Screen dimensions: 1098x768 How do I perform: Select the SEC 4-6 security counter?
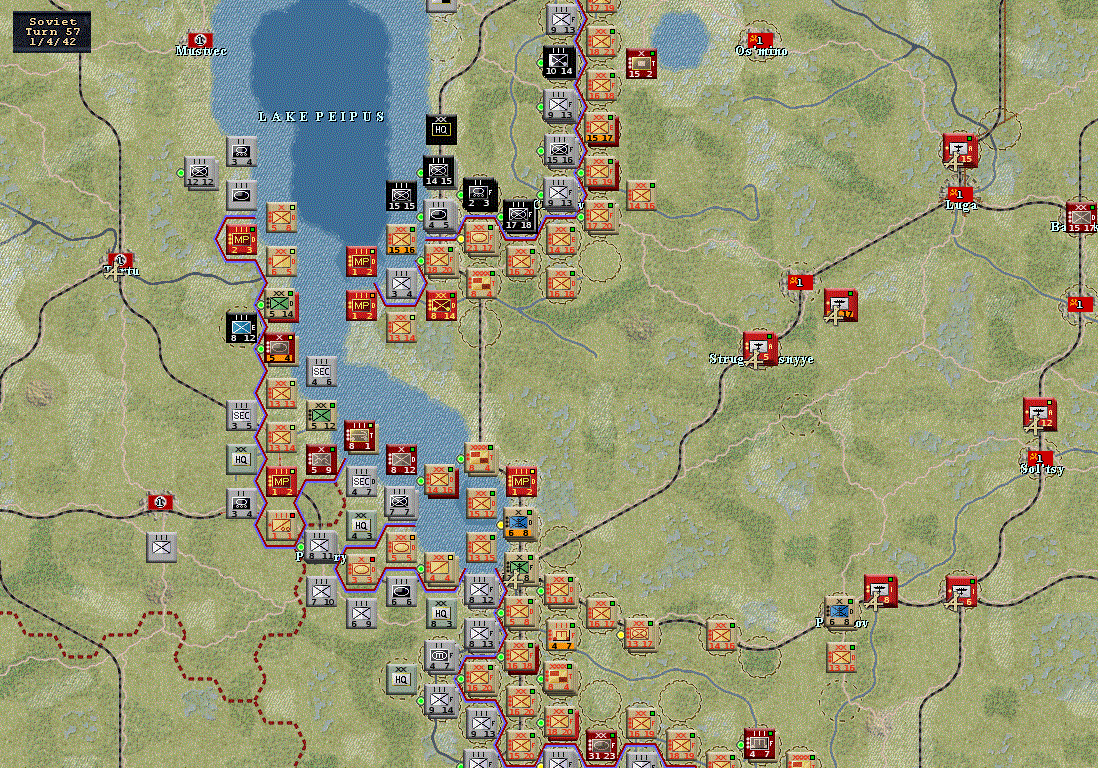(321, 372)
